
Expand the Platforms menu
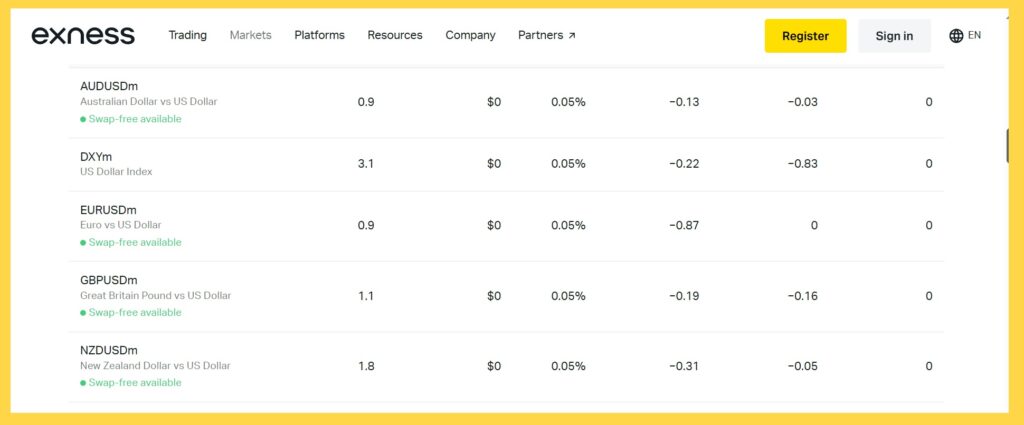coord(319,35)
